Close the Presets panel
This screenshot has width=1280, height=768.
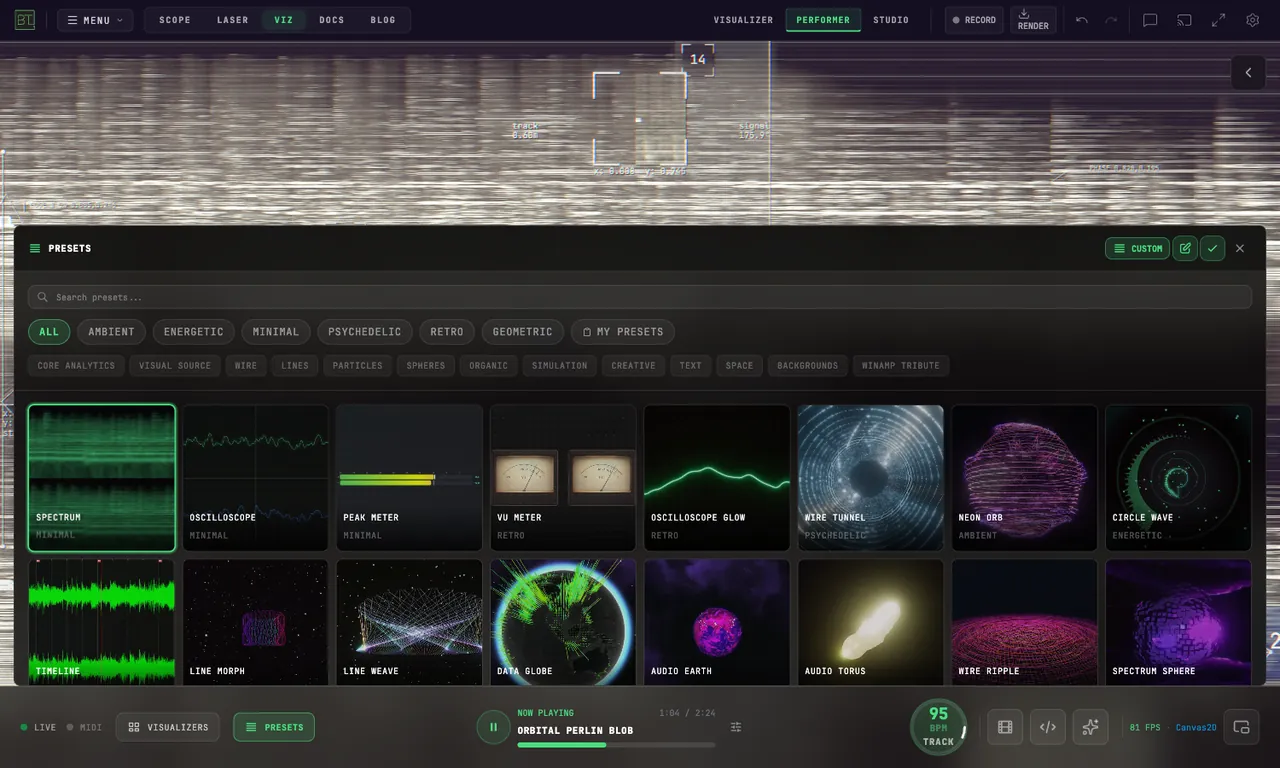(1240, 248)
